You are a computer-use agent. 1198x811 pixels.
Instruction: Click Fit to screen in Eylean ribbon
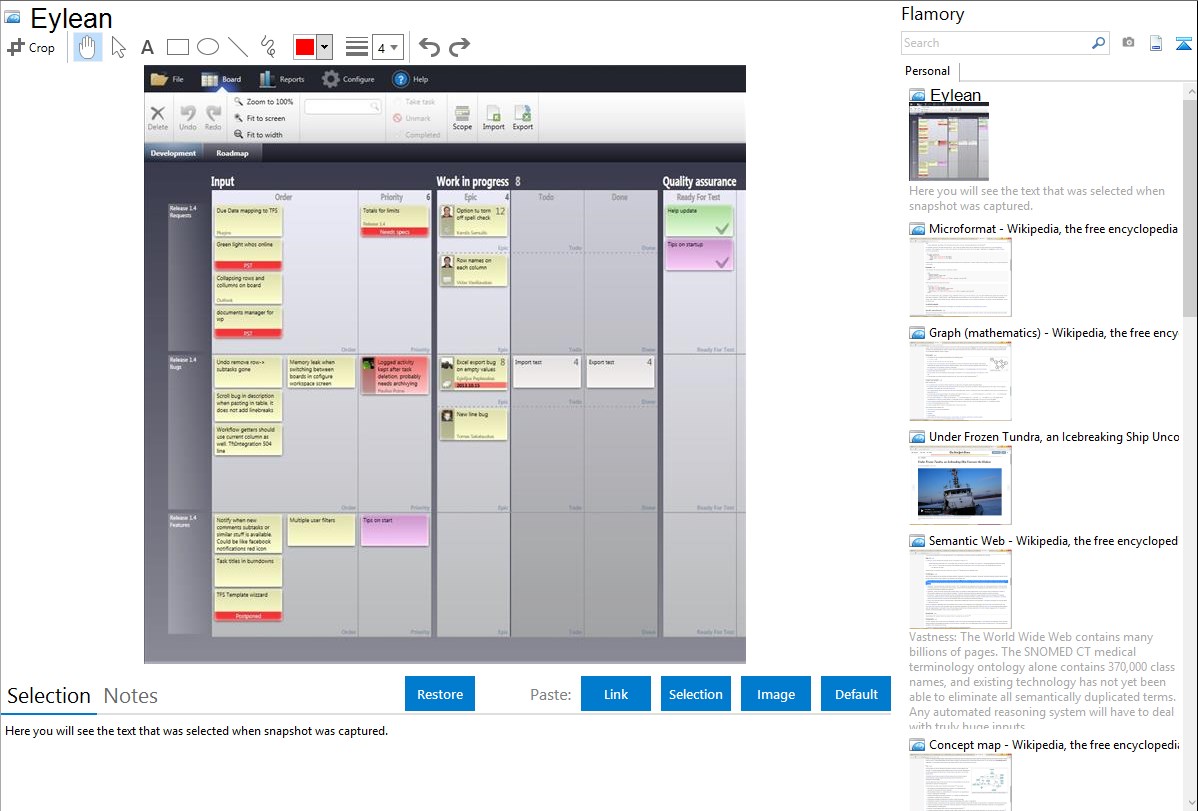coord(260,118)
